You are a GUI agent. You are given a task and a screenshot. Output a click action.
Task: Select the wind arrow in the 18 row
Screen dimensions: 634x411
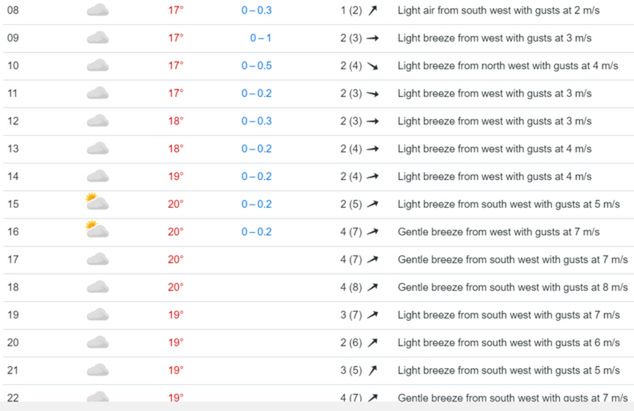tap(373, 287)
